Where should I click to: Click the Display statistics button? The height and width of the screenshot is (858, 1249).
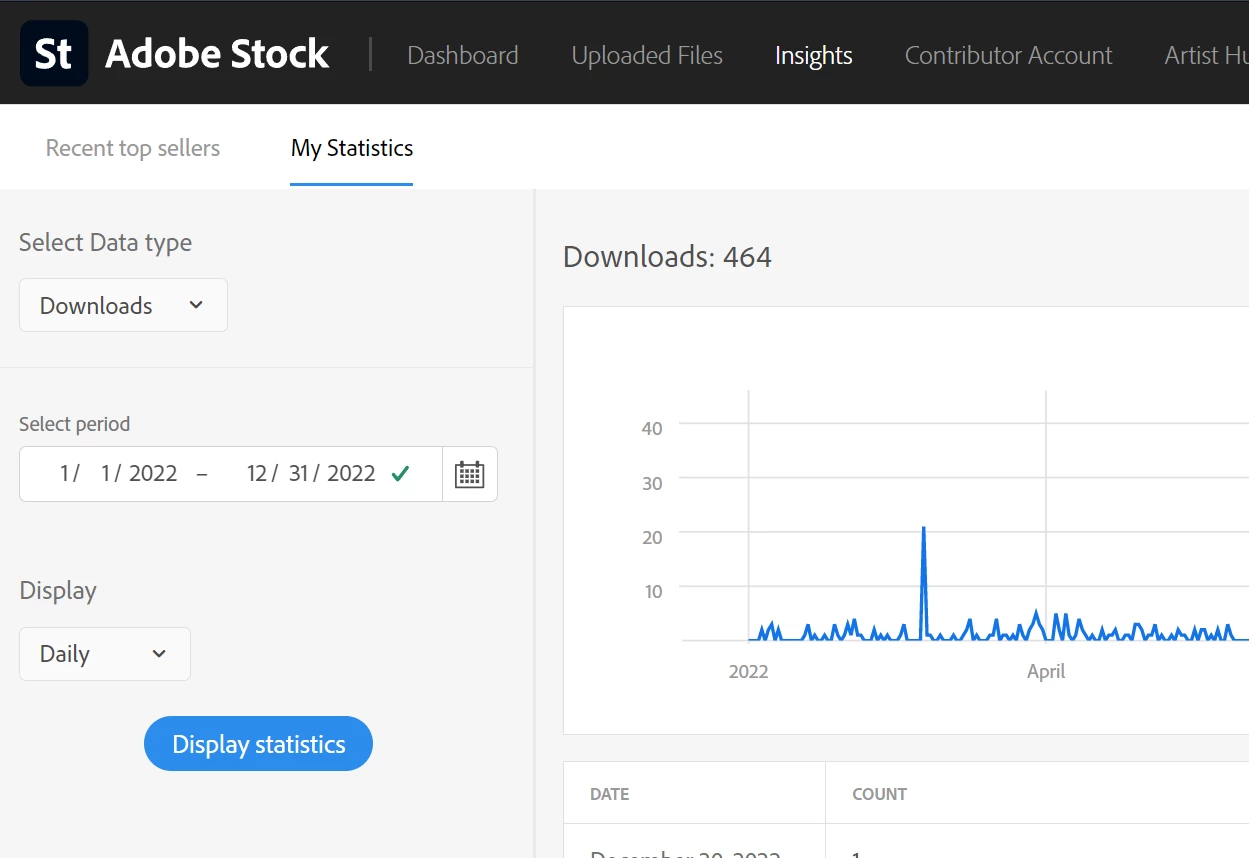tap(258, 744)
